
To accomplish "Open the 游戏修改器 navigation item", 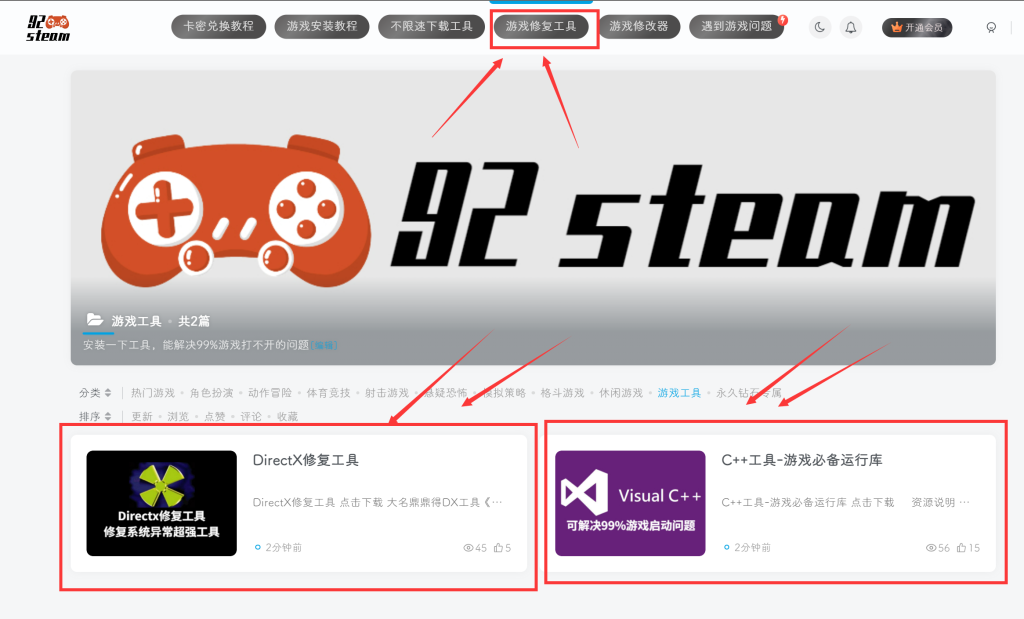I will (x=639, y=27).
